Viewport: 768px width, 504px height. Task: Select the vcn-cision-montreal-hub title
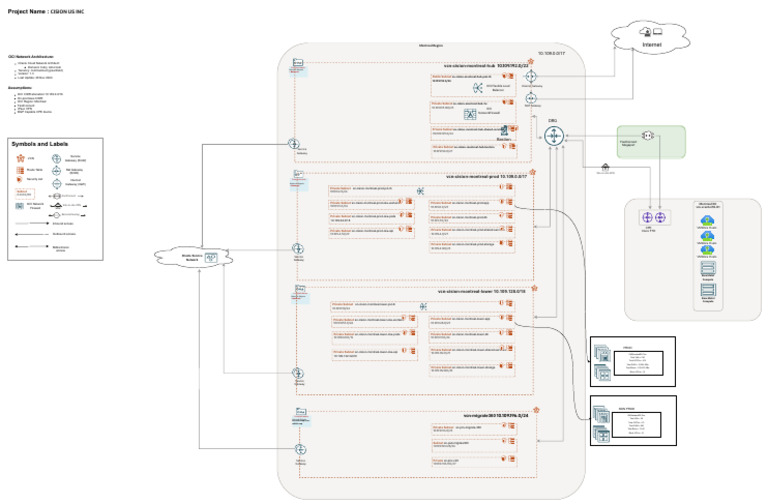pos(484,65)
